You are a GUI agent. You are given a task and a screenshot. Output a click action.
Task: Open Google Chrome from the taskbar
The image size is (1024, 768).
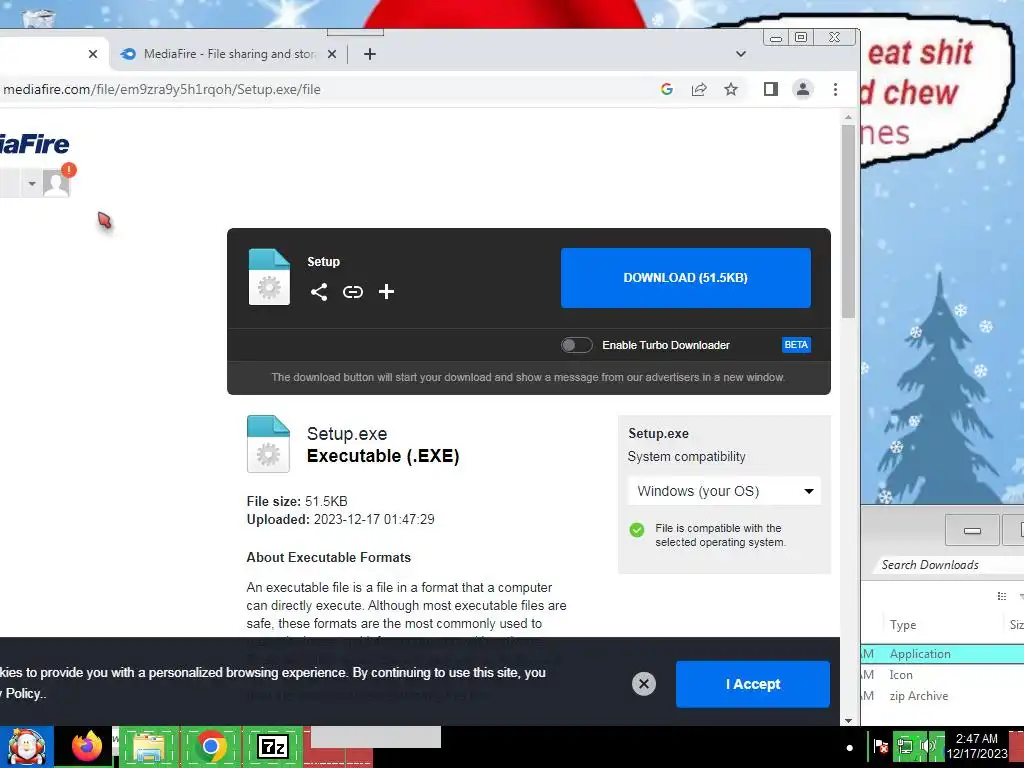pos(210,746)
